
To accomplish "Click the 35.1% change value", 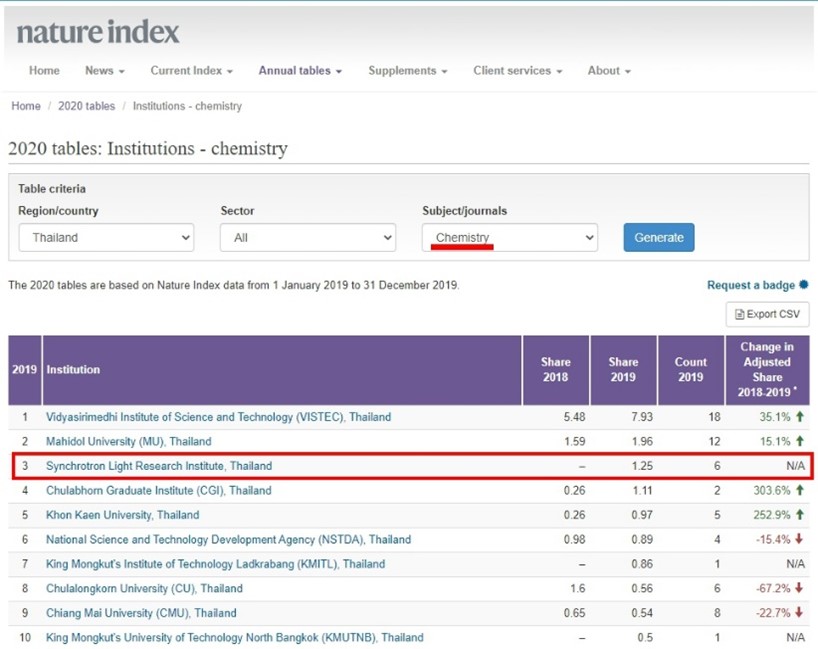I will pyautogui.click(x=775, y=417).
